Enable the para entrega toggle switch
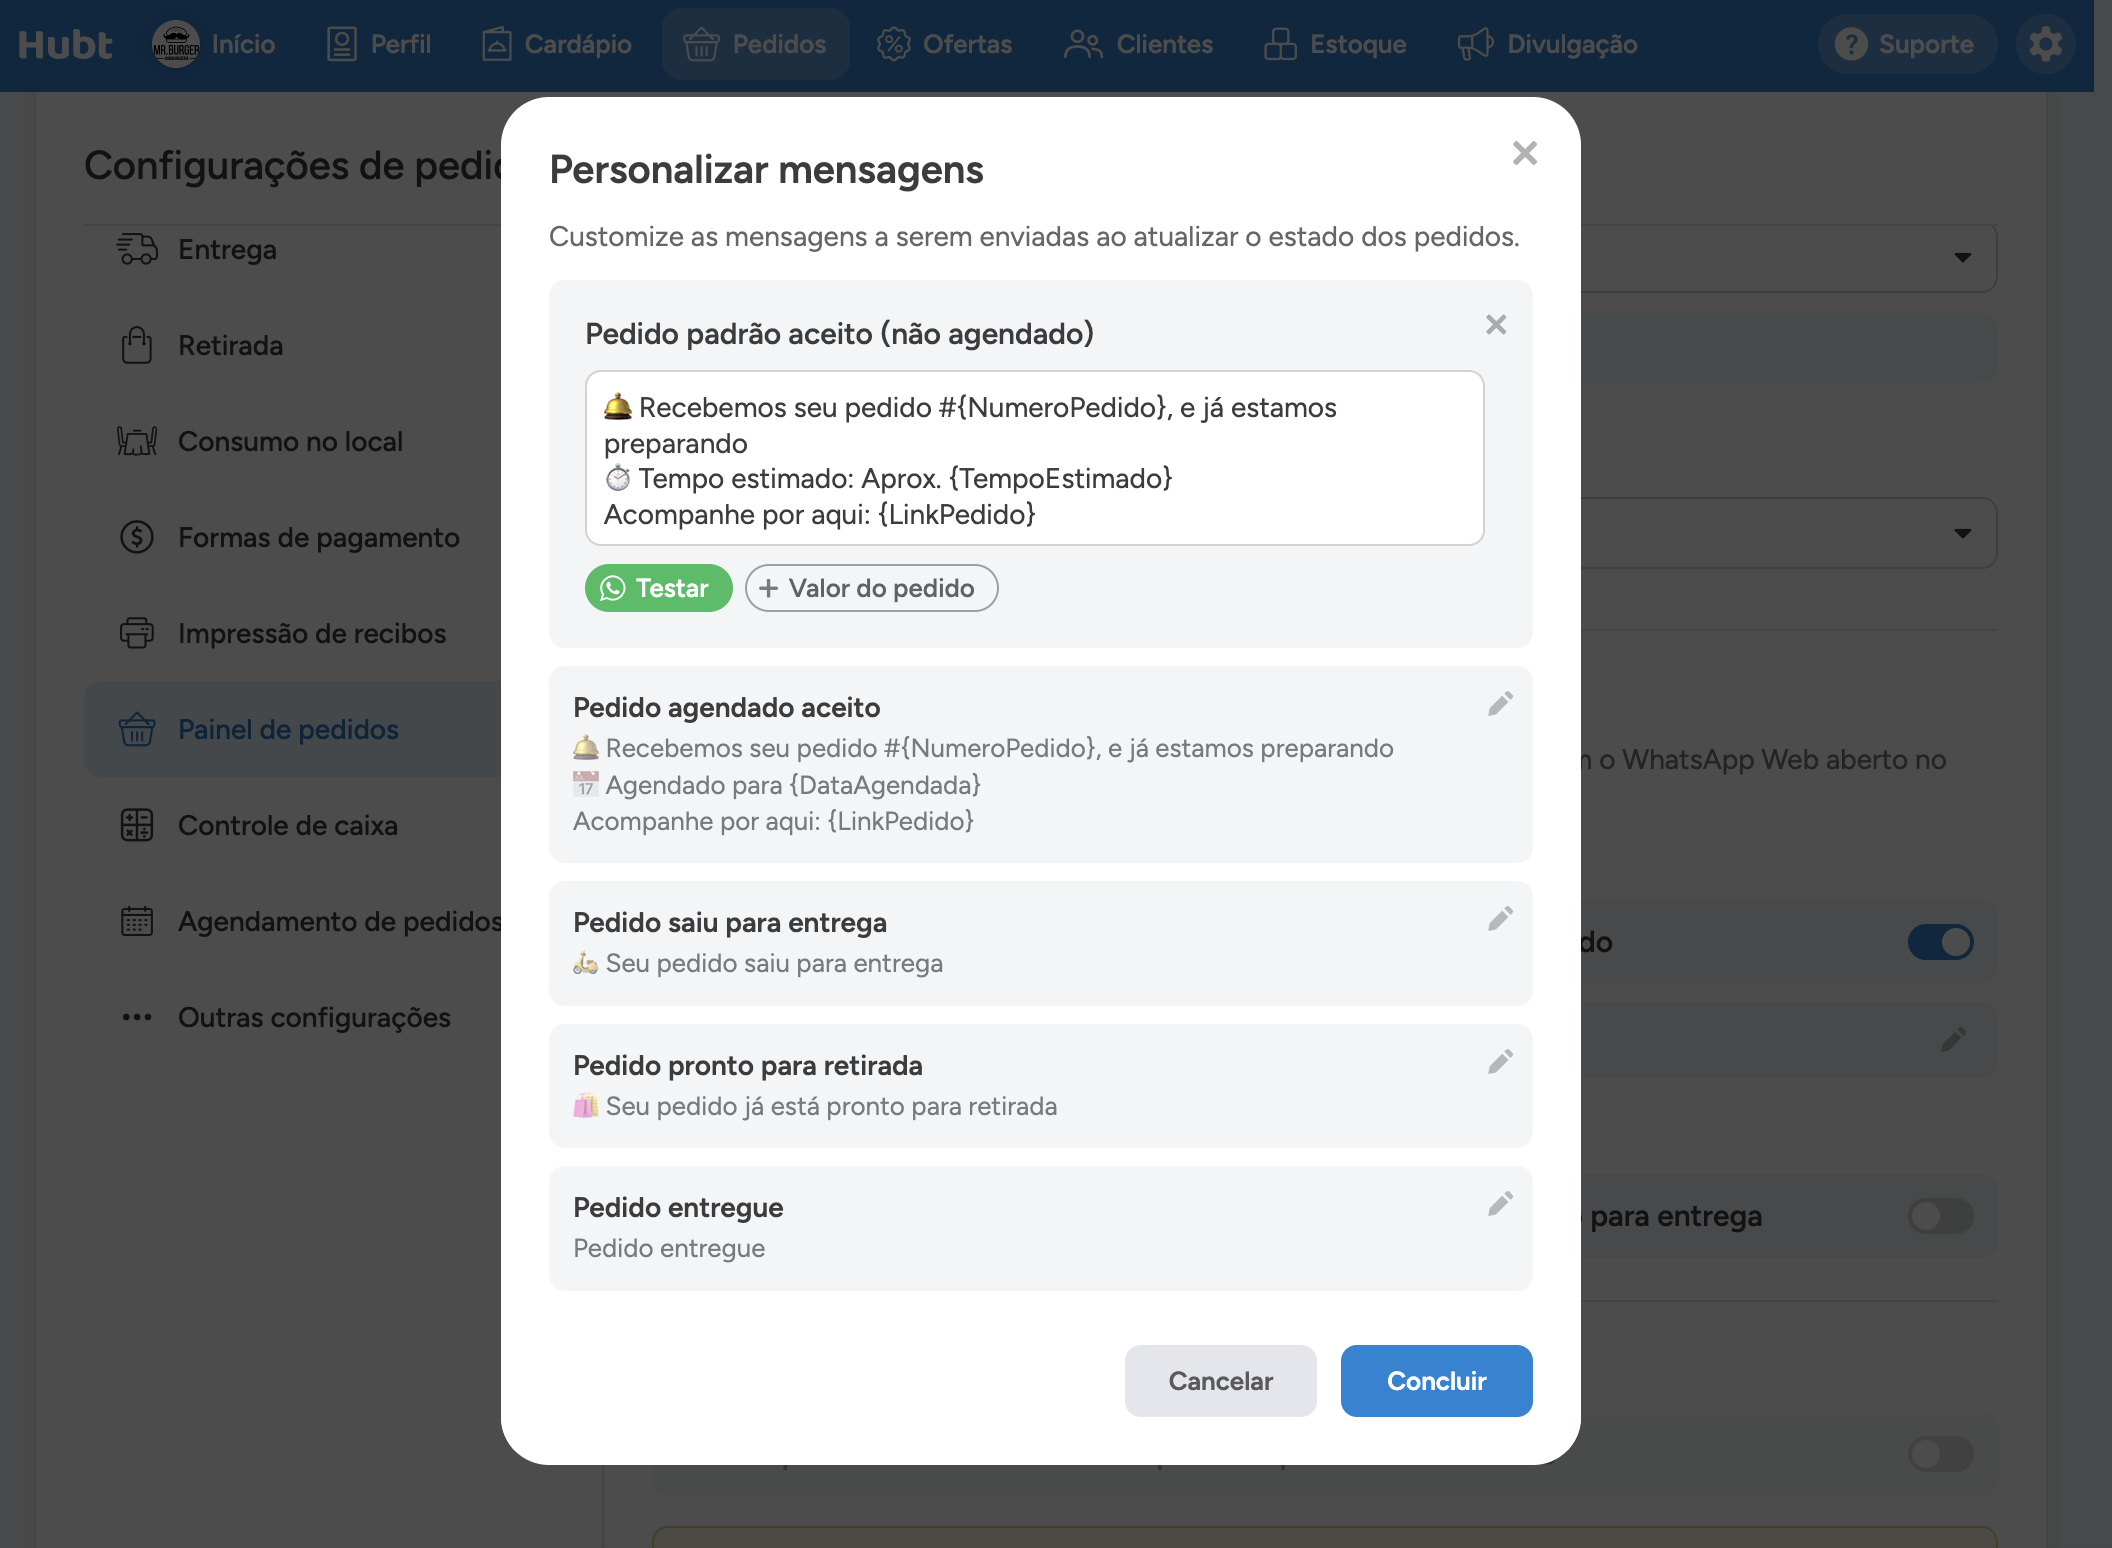Screen dimensions: 2112x1548 click(x=1940, y=1216)
